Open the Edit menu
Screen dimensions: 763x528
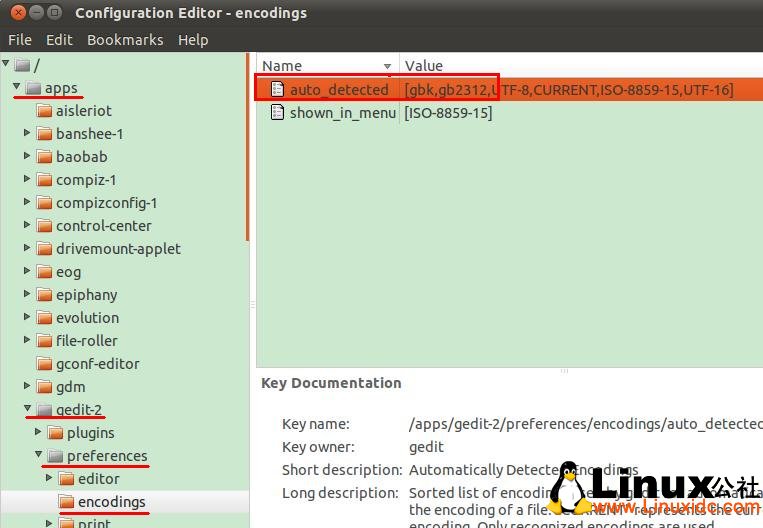[x=59, y=39]
